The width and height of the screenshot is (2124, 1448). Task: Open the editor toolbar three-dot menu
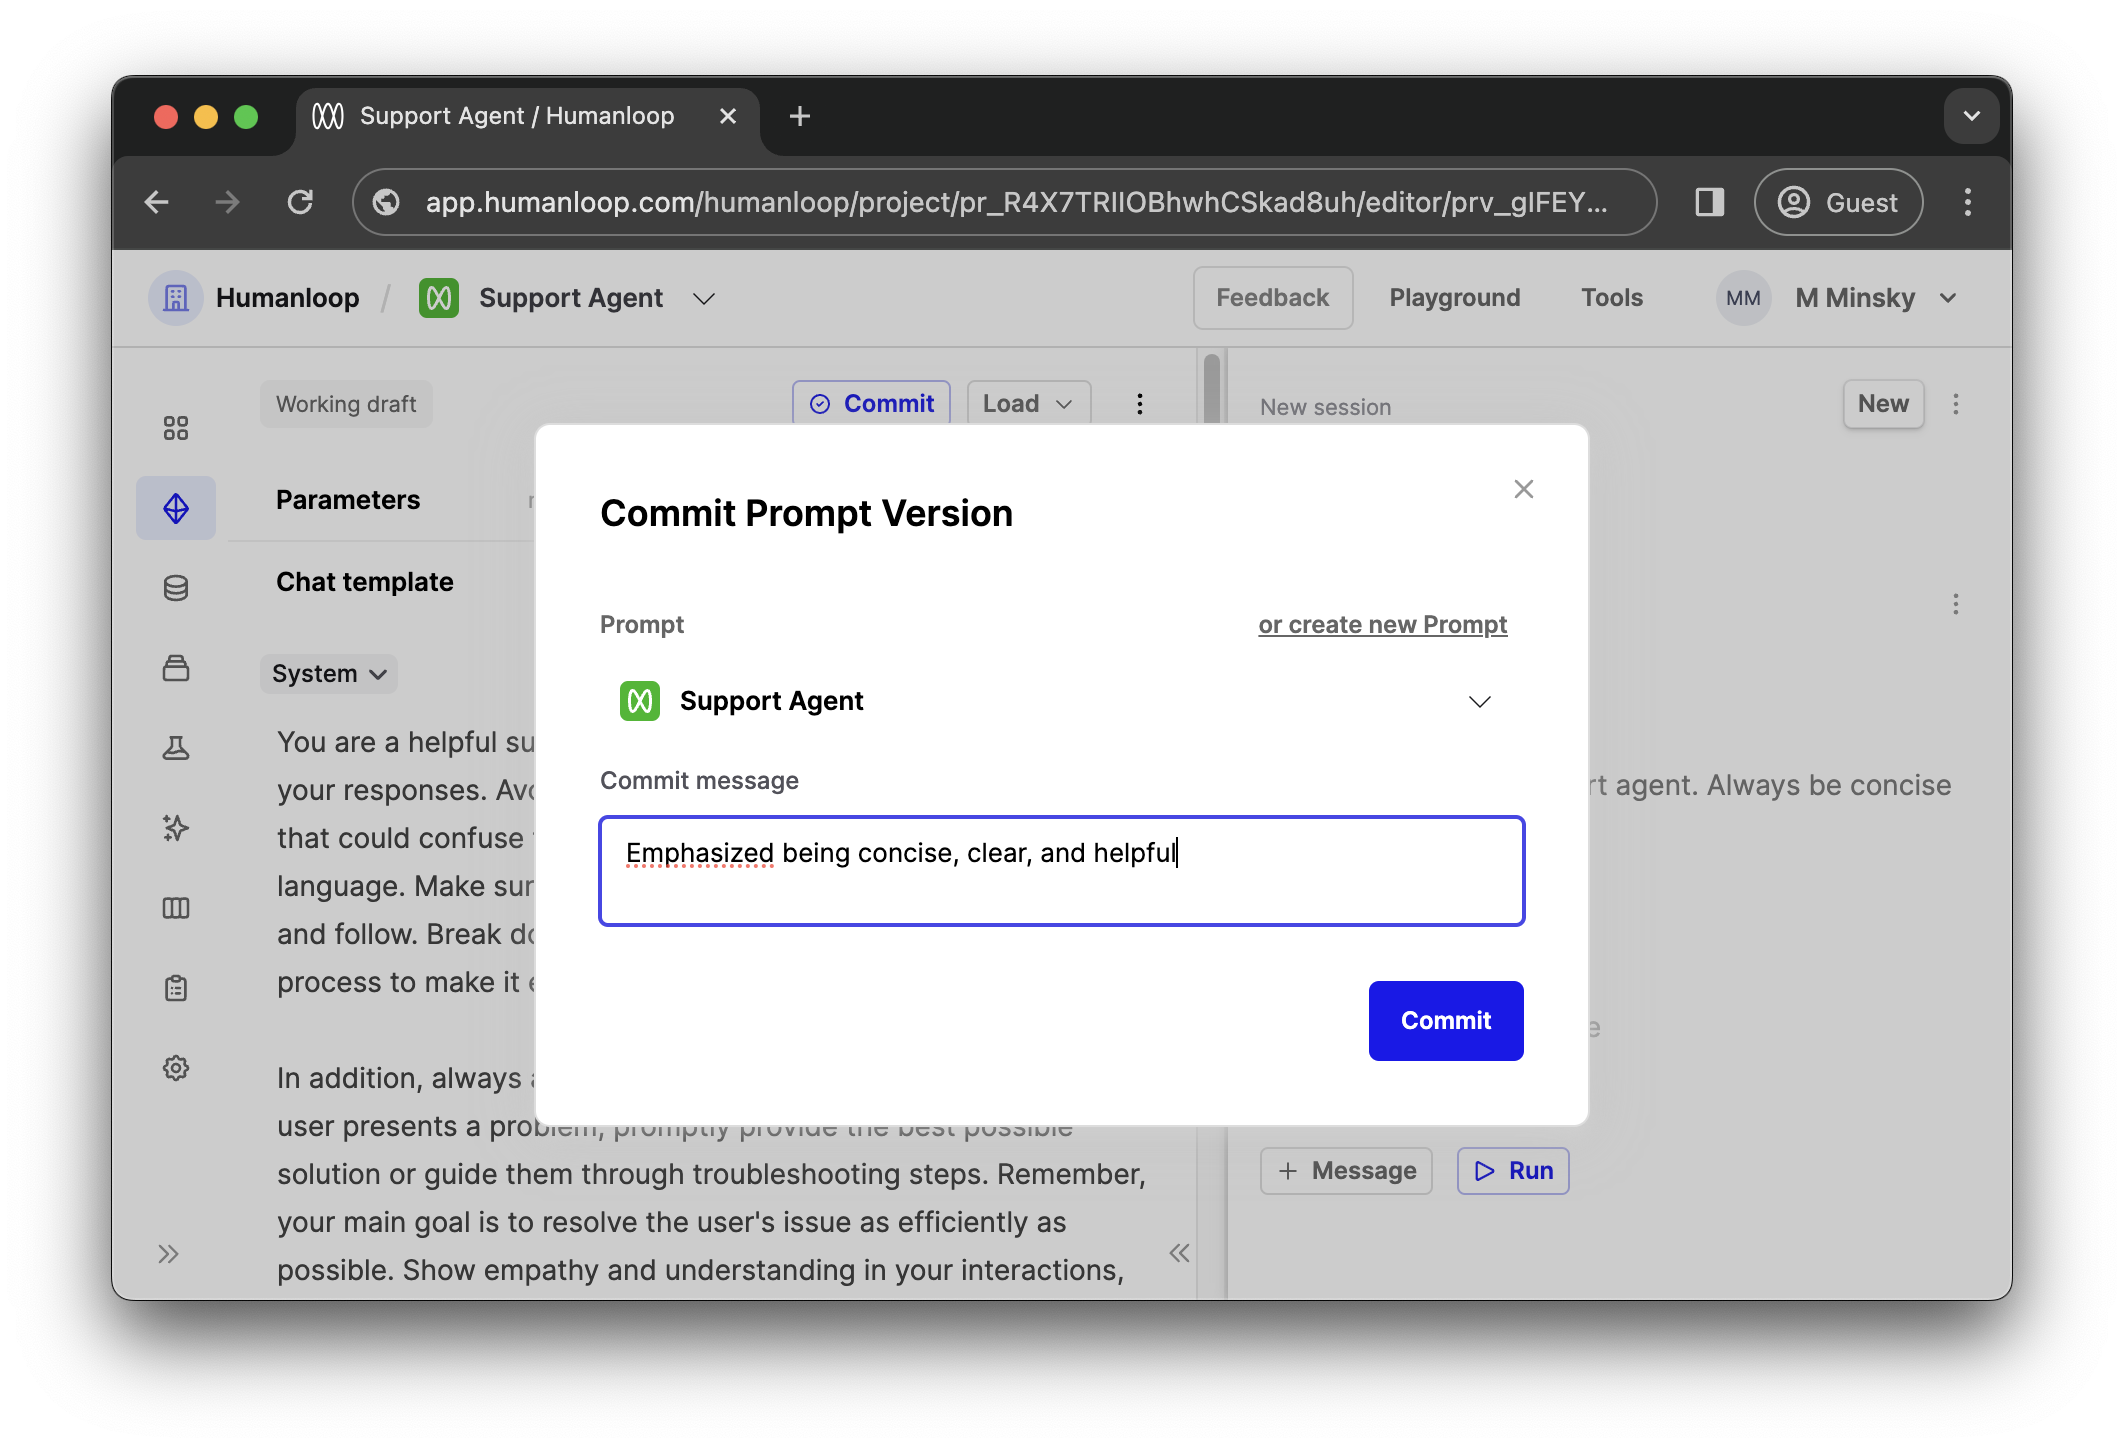1139,404
